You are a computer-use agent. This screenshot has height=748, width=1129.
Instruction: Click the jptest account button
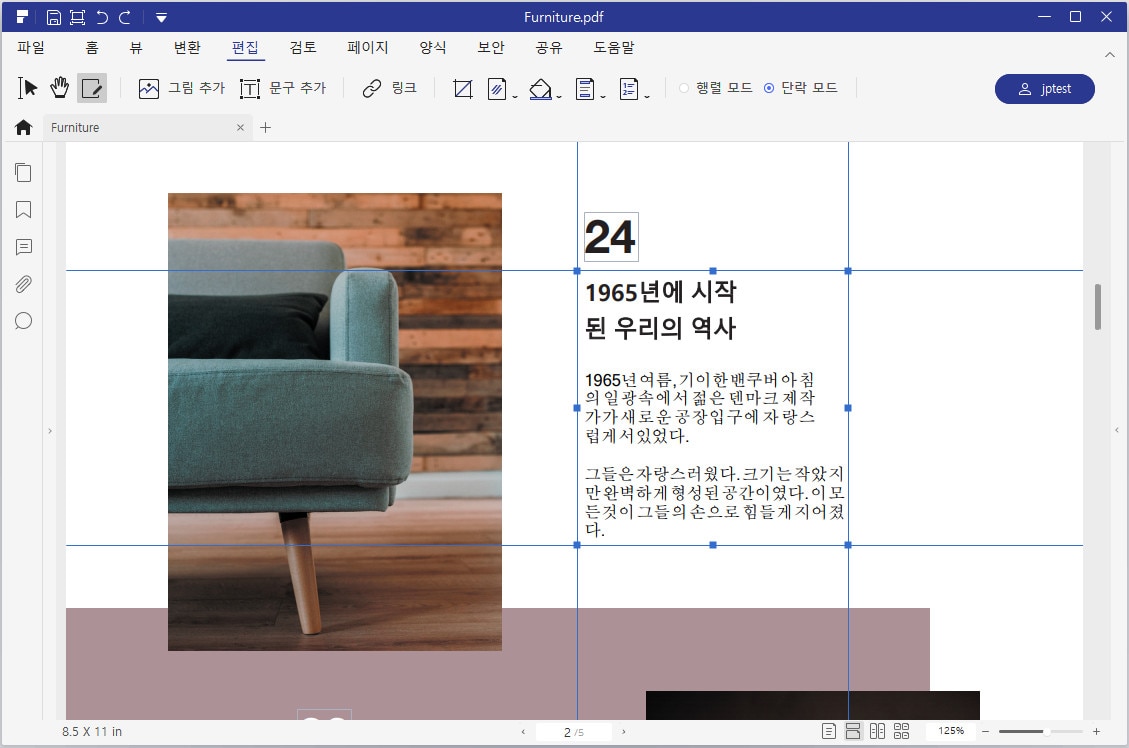pos(1045,89)
